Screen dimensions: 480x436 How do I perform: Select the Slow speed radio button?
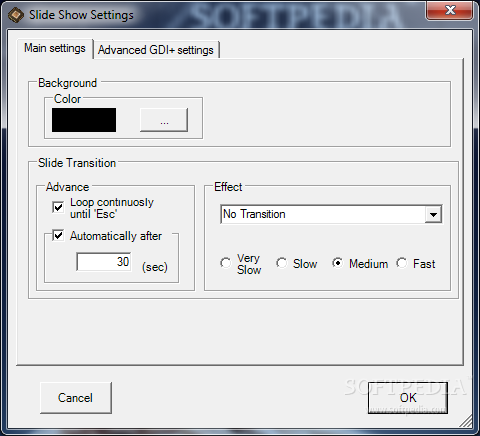[x=282, y=263]
